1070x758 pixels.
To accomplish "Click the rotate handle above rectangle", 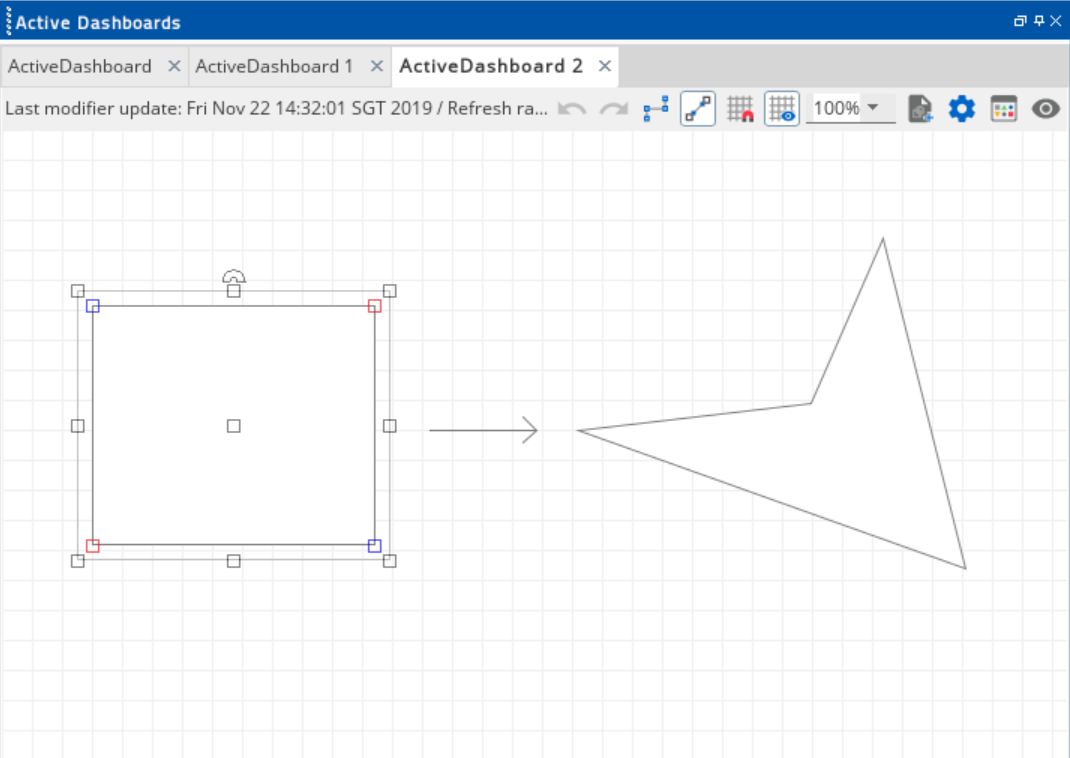I will (233, 276).
